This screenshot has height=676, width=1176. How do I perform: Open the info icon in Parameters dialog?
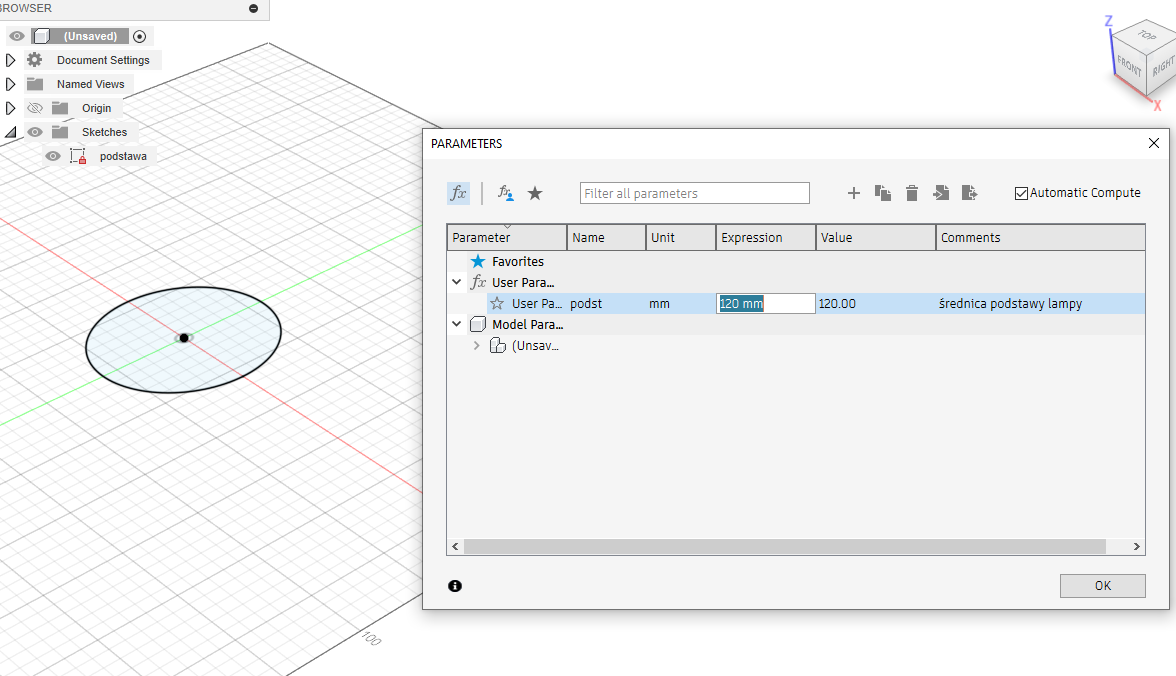click(x=455, y=586)
